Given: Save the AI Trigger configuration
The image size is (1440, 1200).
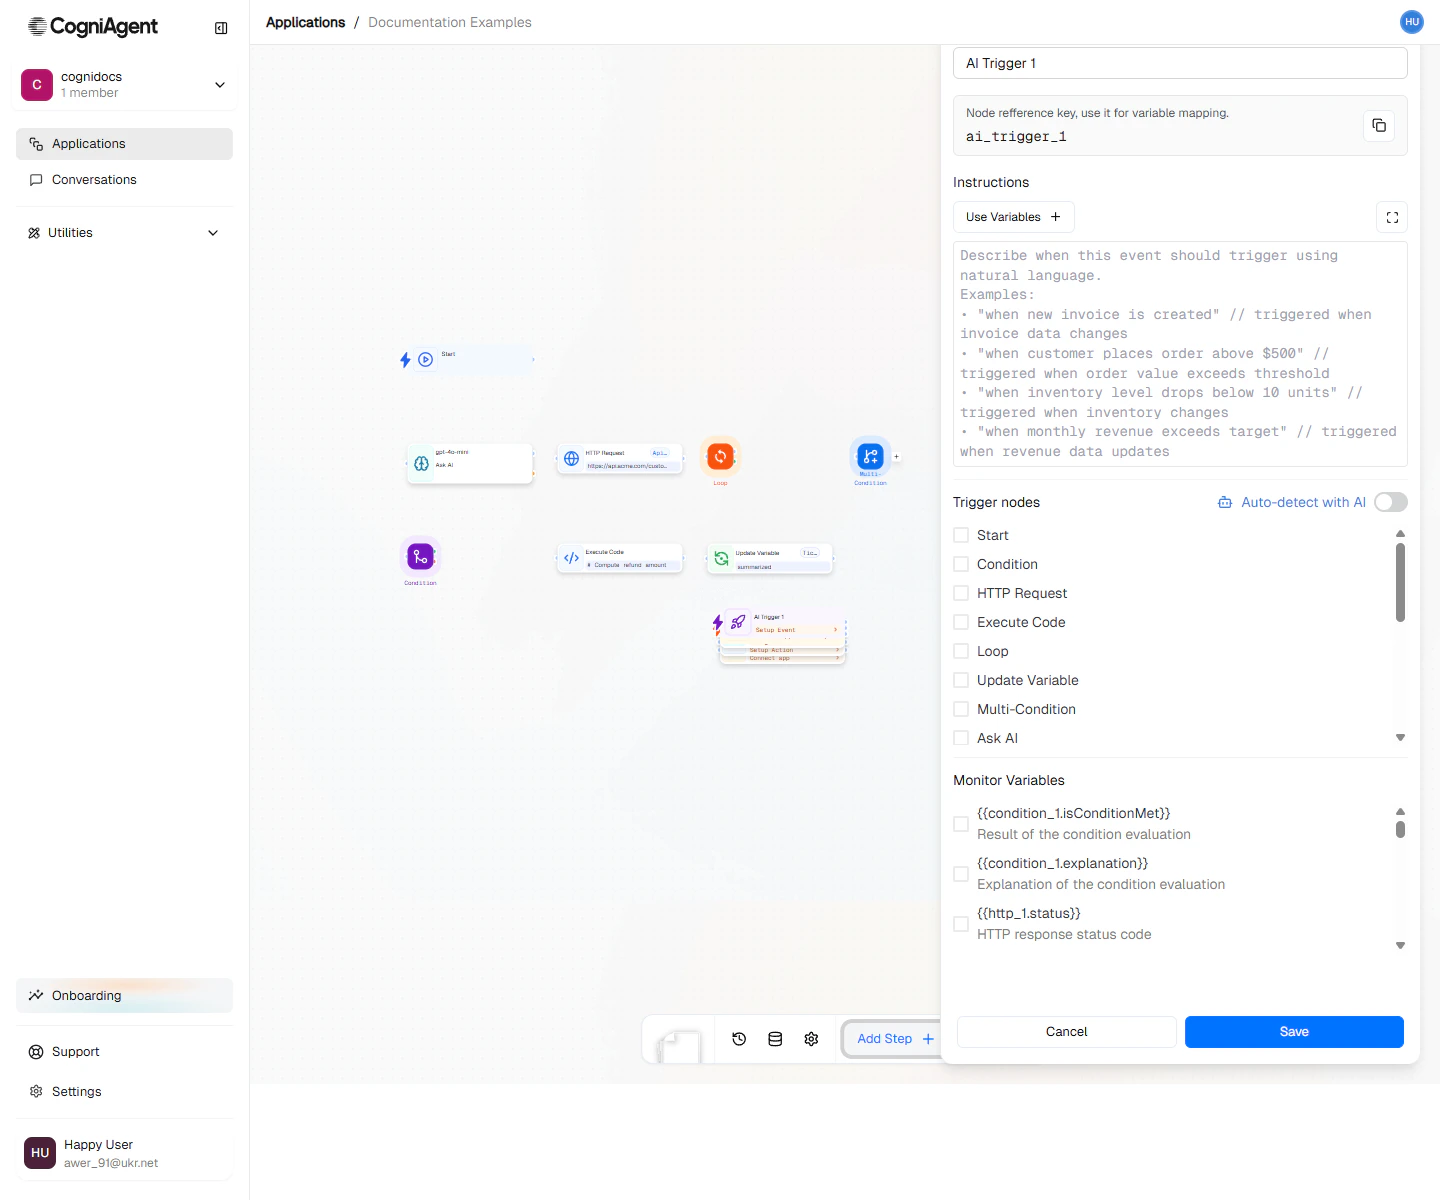Looking at the screenshot, I should [x=1294, y=1032].
